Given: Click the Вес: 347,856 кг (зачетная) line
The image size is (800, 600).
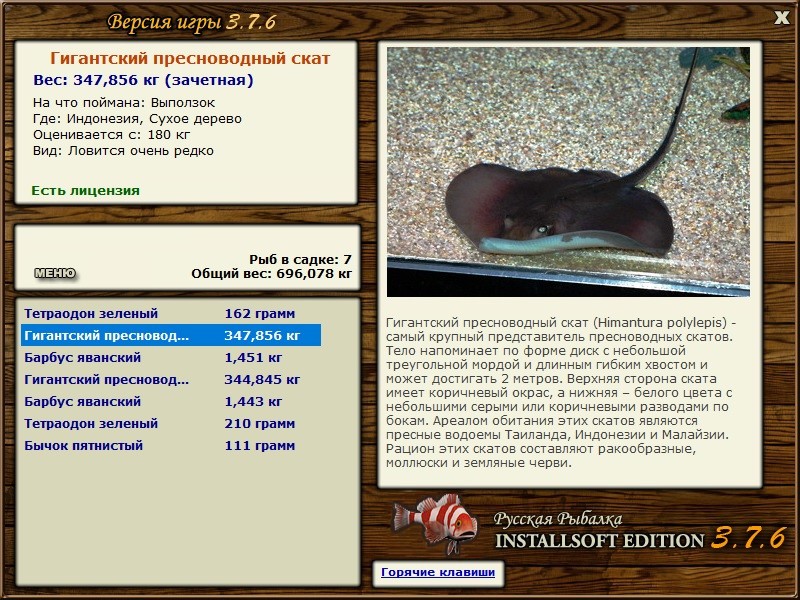Looking at the screenshot, I should (143, 80).
